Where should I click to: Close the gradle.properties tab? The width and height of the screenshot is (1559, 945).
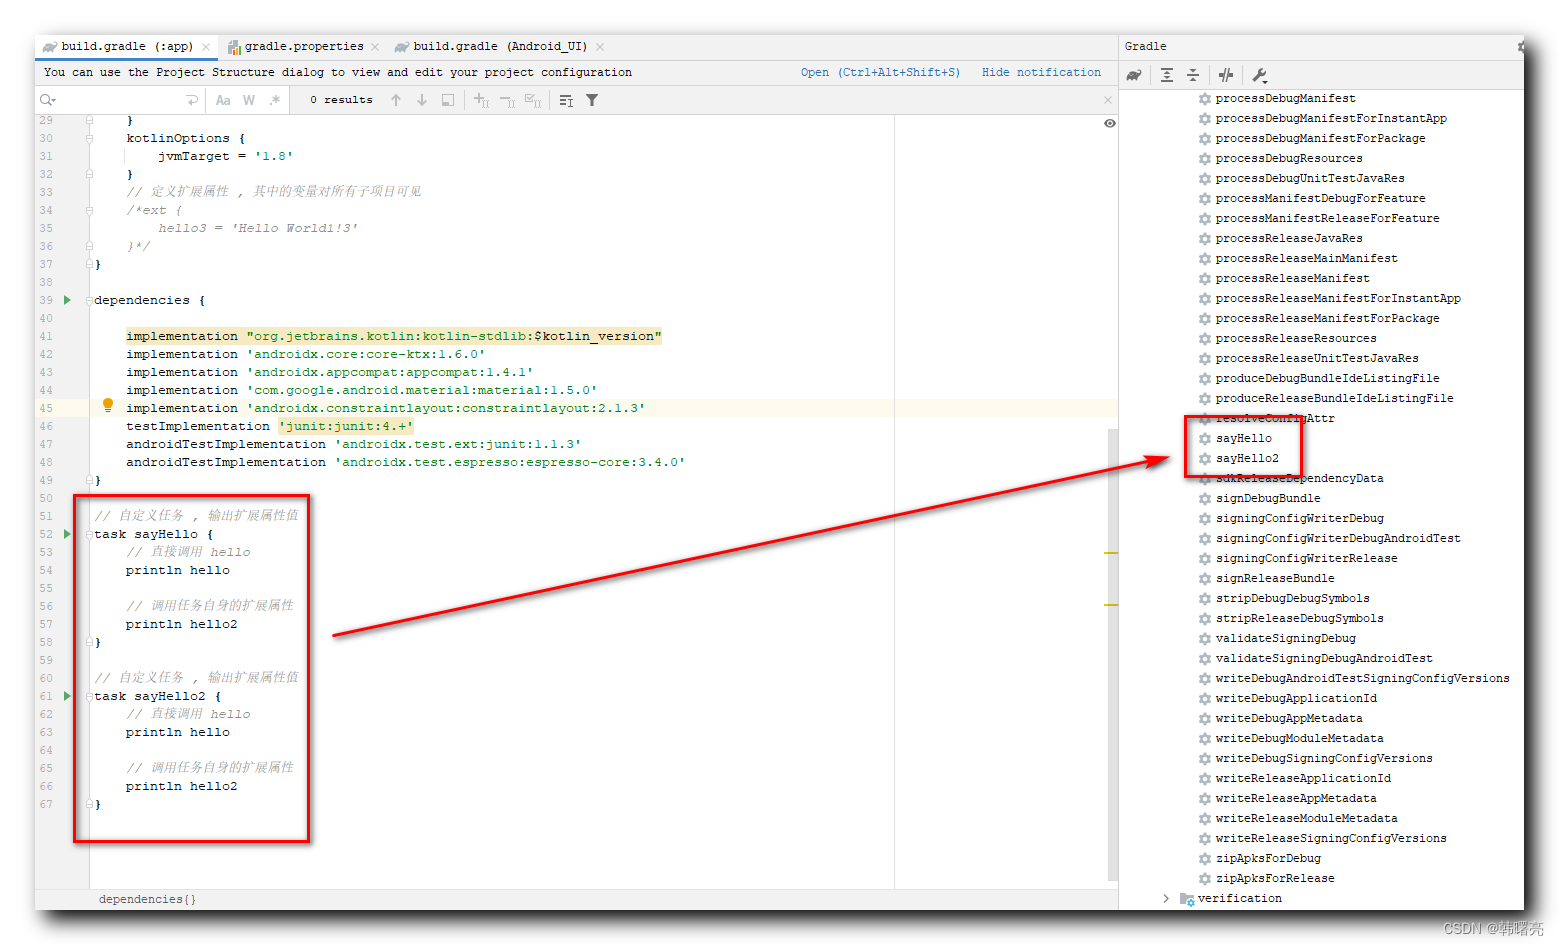375,47
